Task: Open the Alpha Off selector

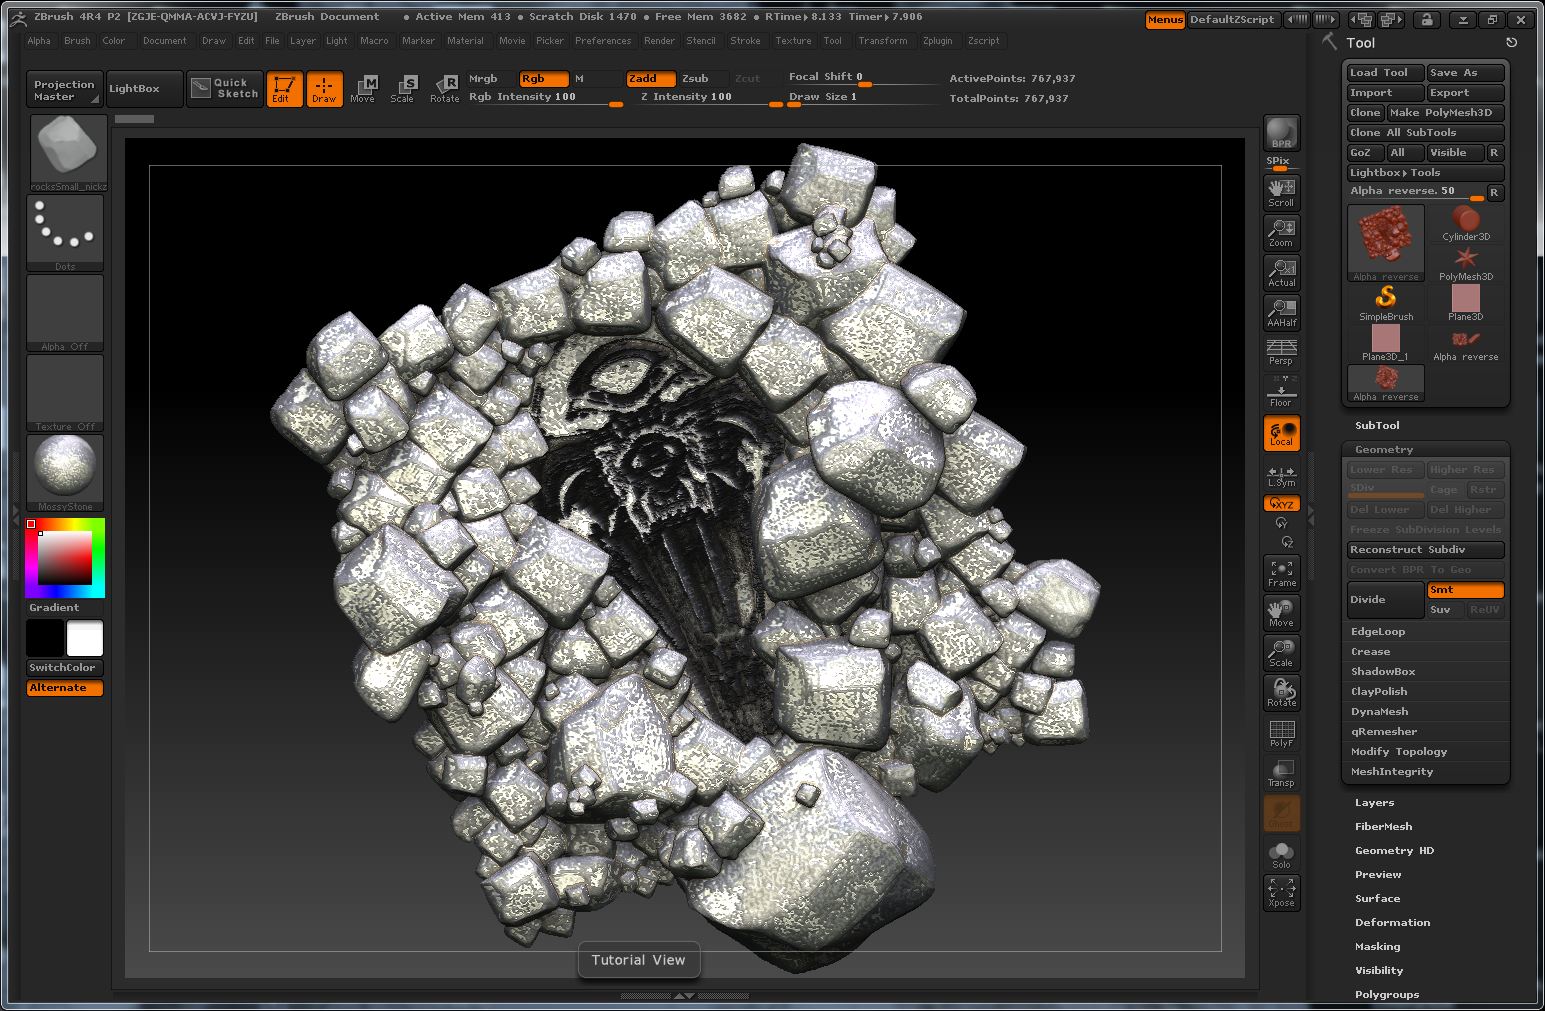Action: [x=65, y=313]
